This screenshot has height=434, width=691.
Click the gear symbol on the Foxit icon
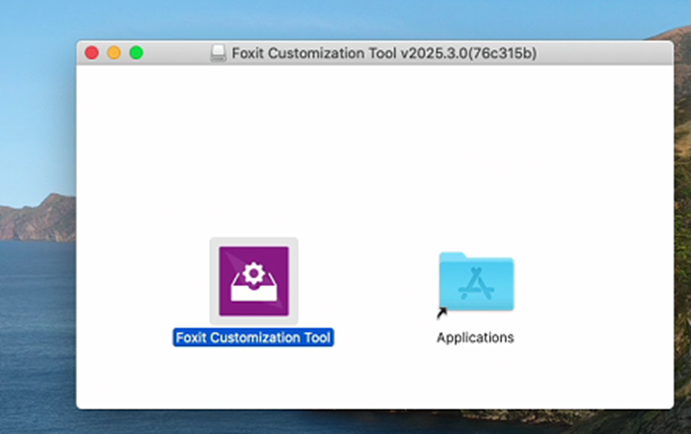(x=253, y=271)
